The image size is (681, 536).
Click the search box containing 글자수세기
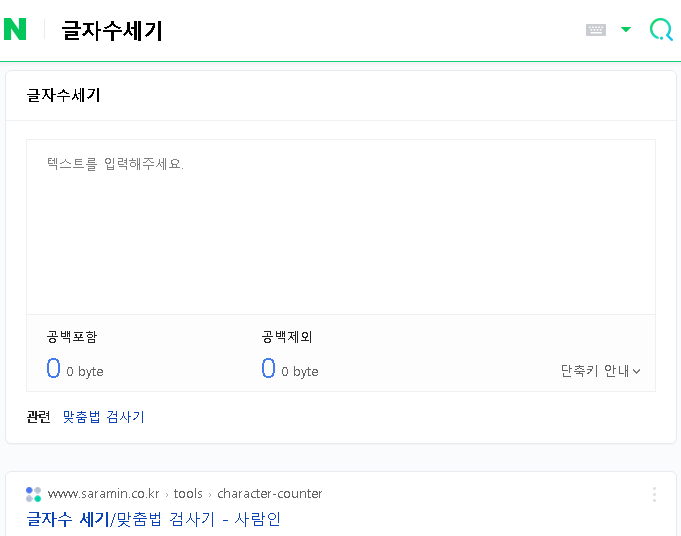point(317,30)
